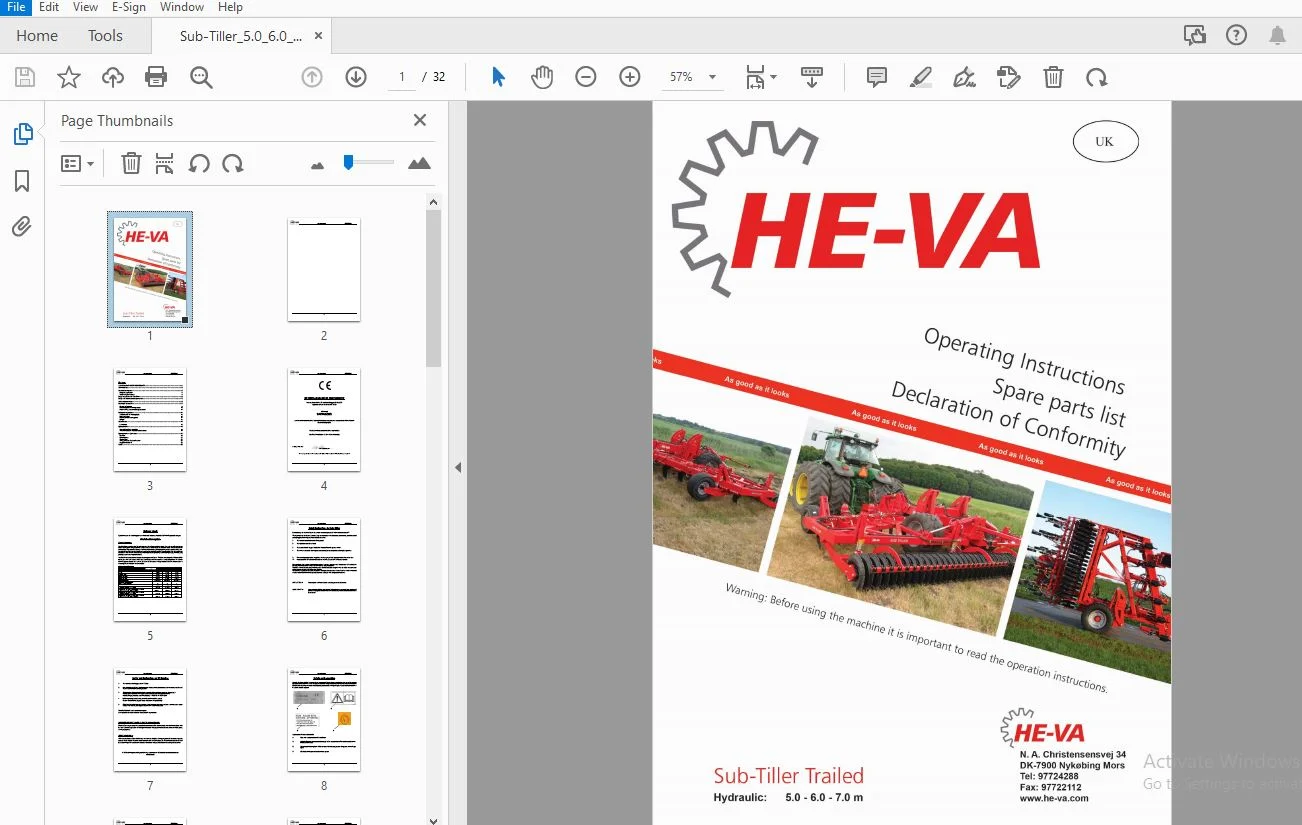Open the notifications bell
Screen dimensions: 1302x825
click(x=1277, y=36)
